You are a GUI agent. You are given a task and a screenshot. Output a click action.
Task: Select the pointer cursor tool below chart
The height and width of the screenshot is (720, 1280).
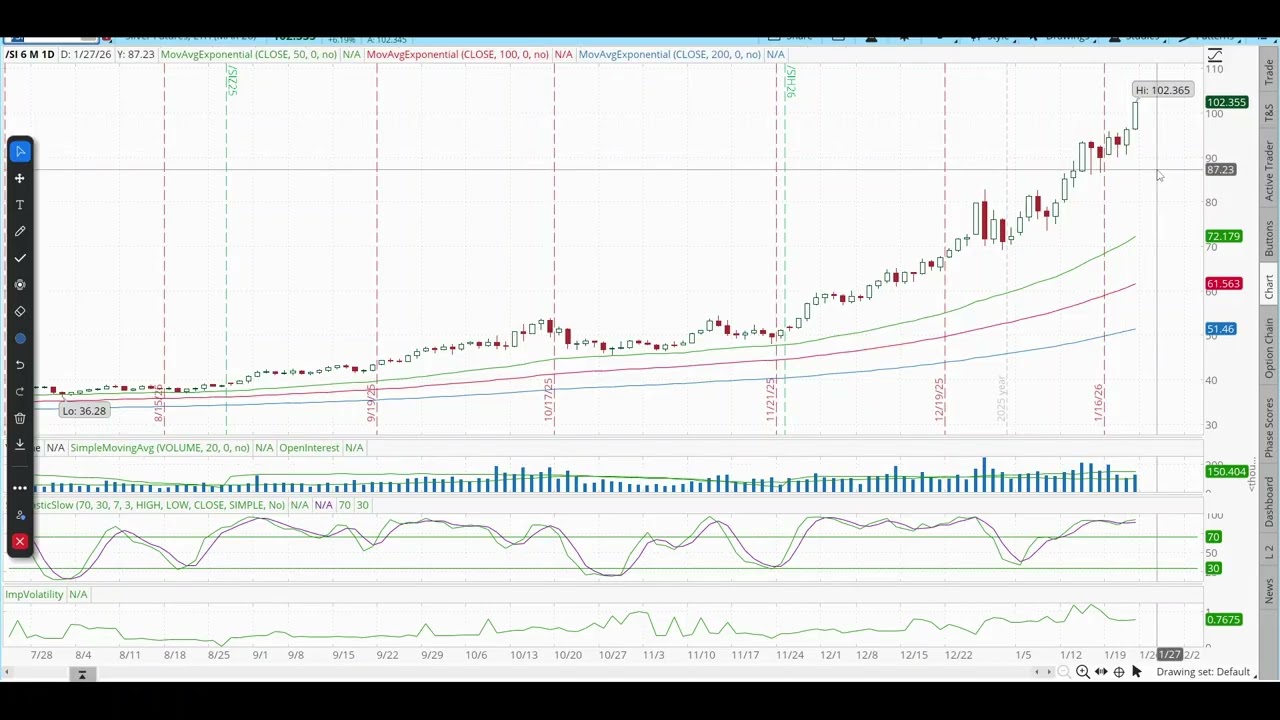1137,672
